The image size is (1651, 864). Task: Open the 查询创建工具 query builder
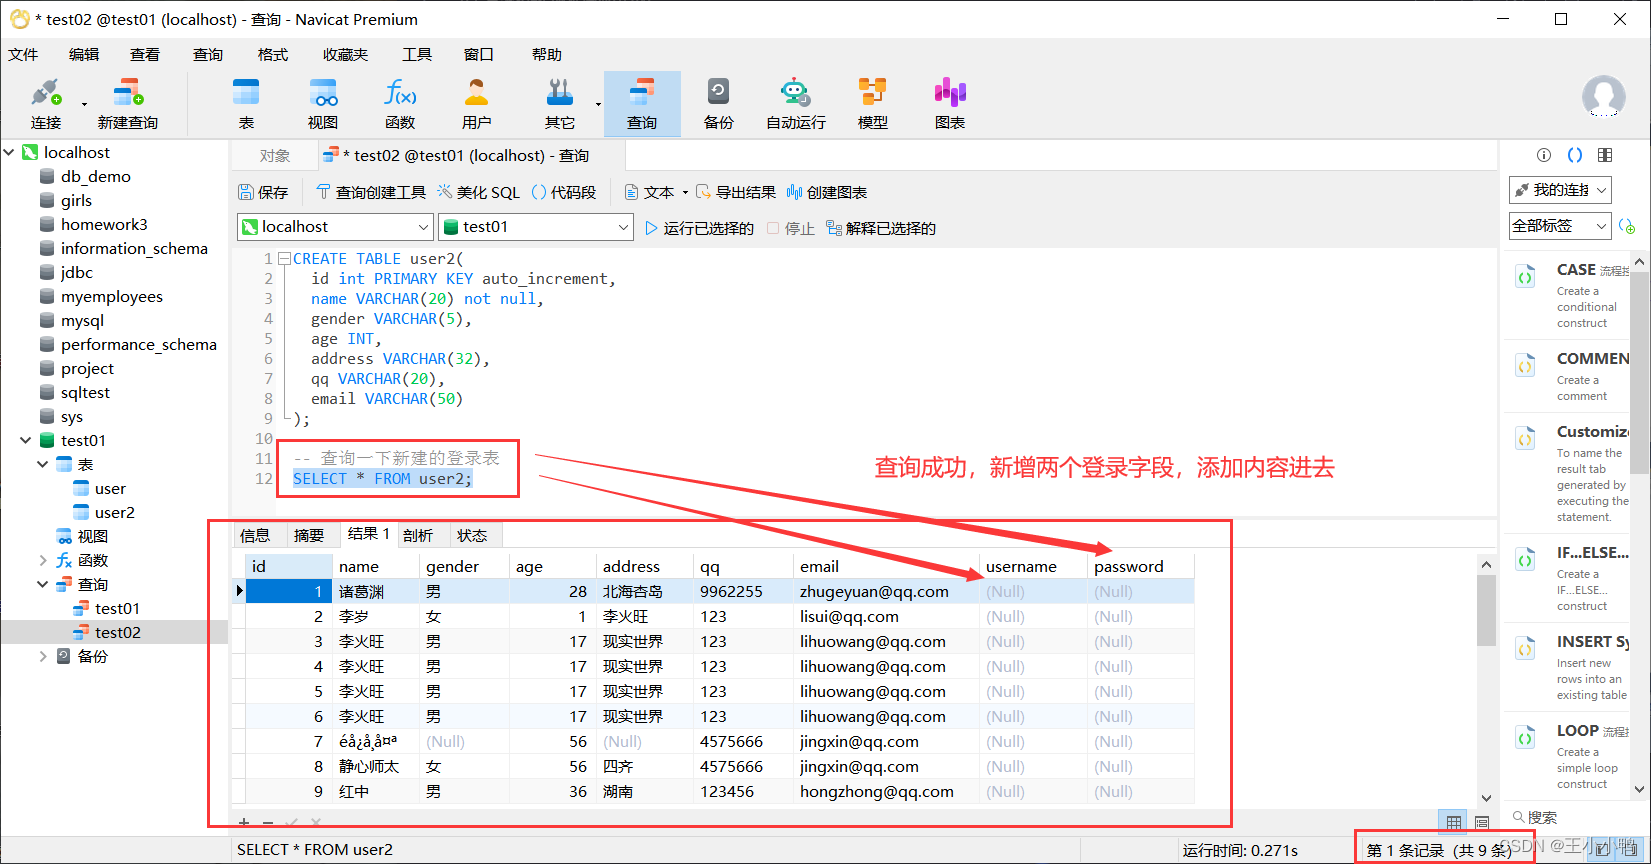(371, 192)
